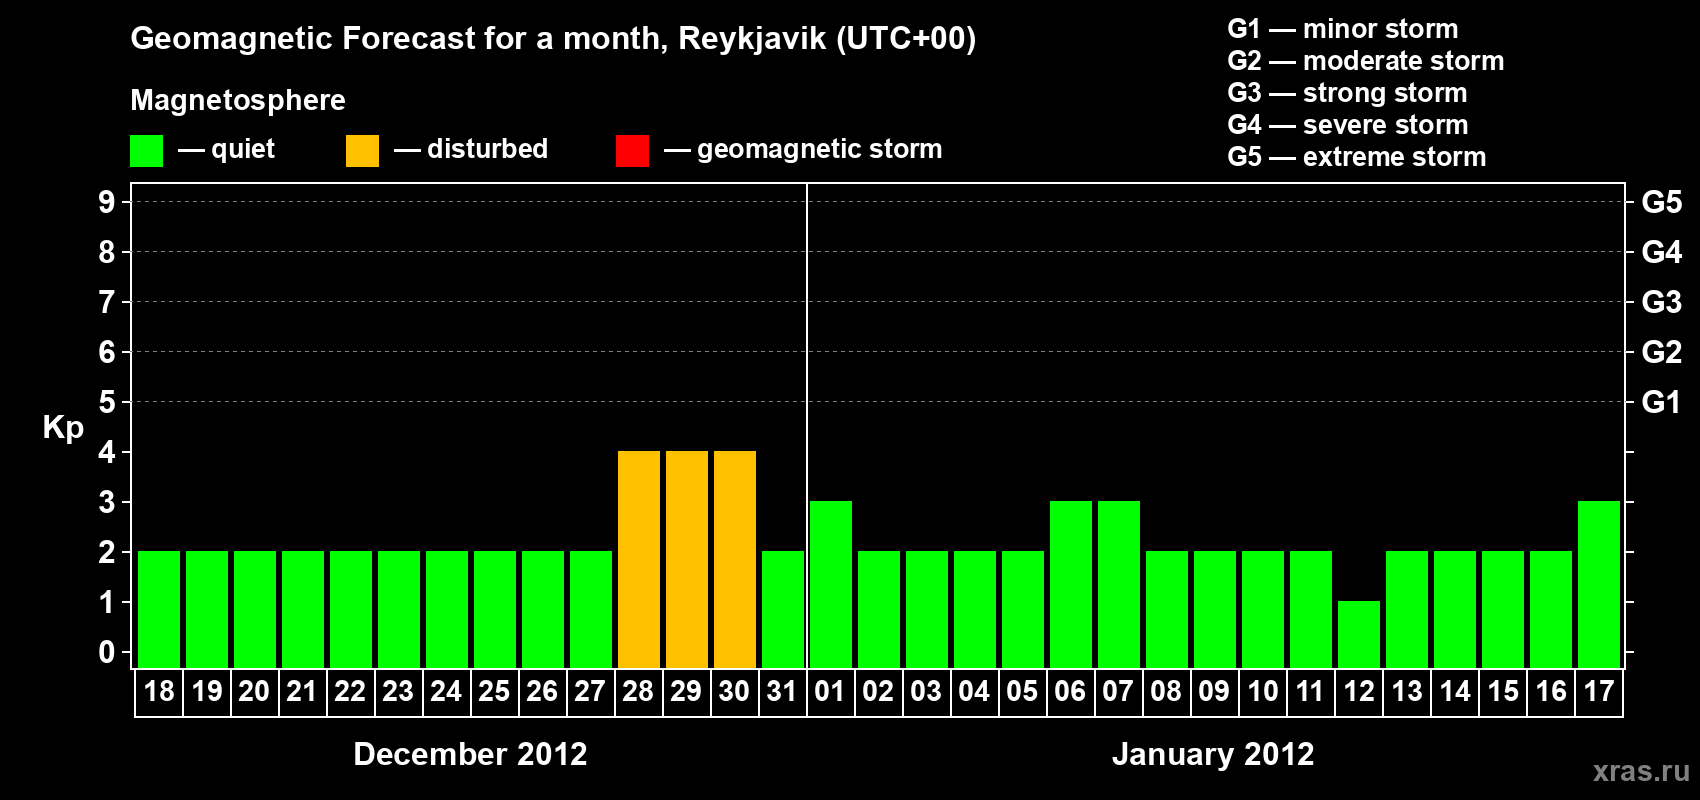Click the 'G1 — minor storm' legend text
The image size is (1700, 800).
pyautogui.click(x=1342, y=29)
